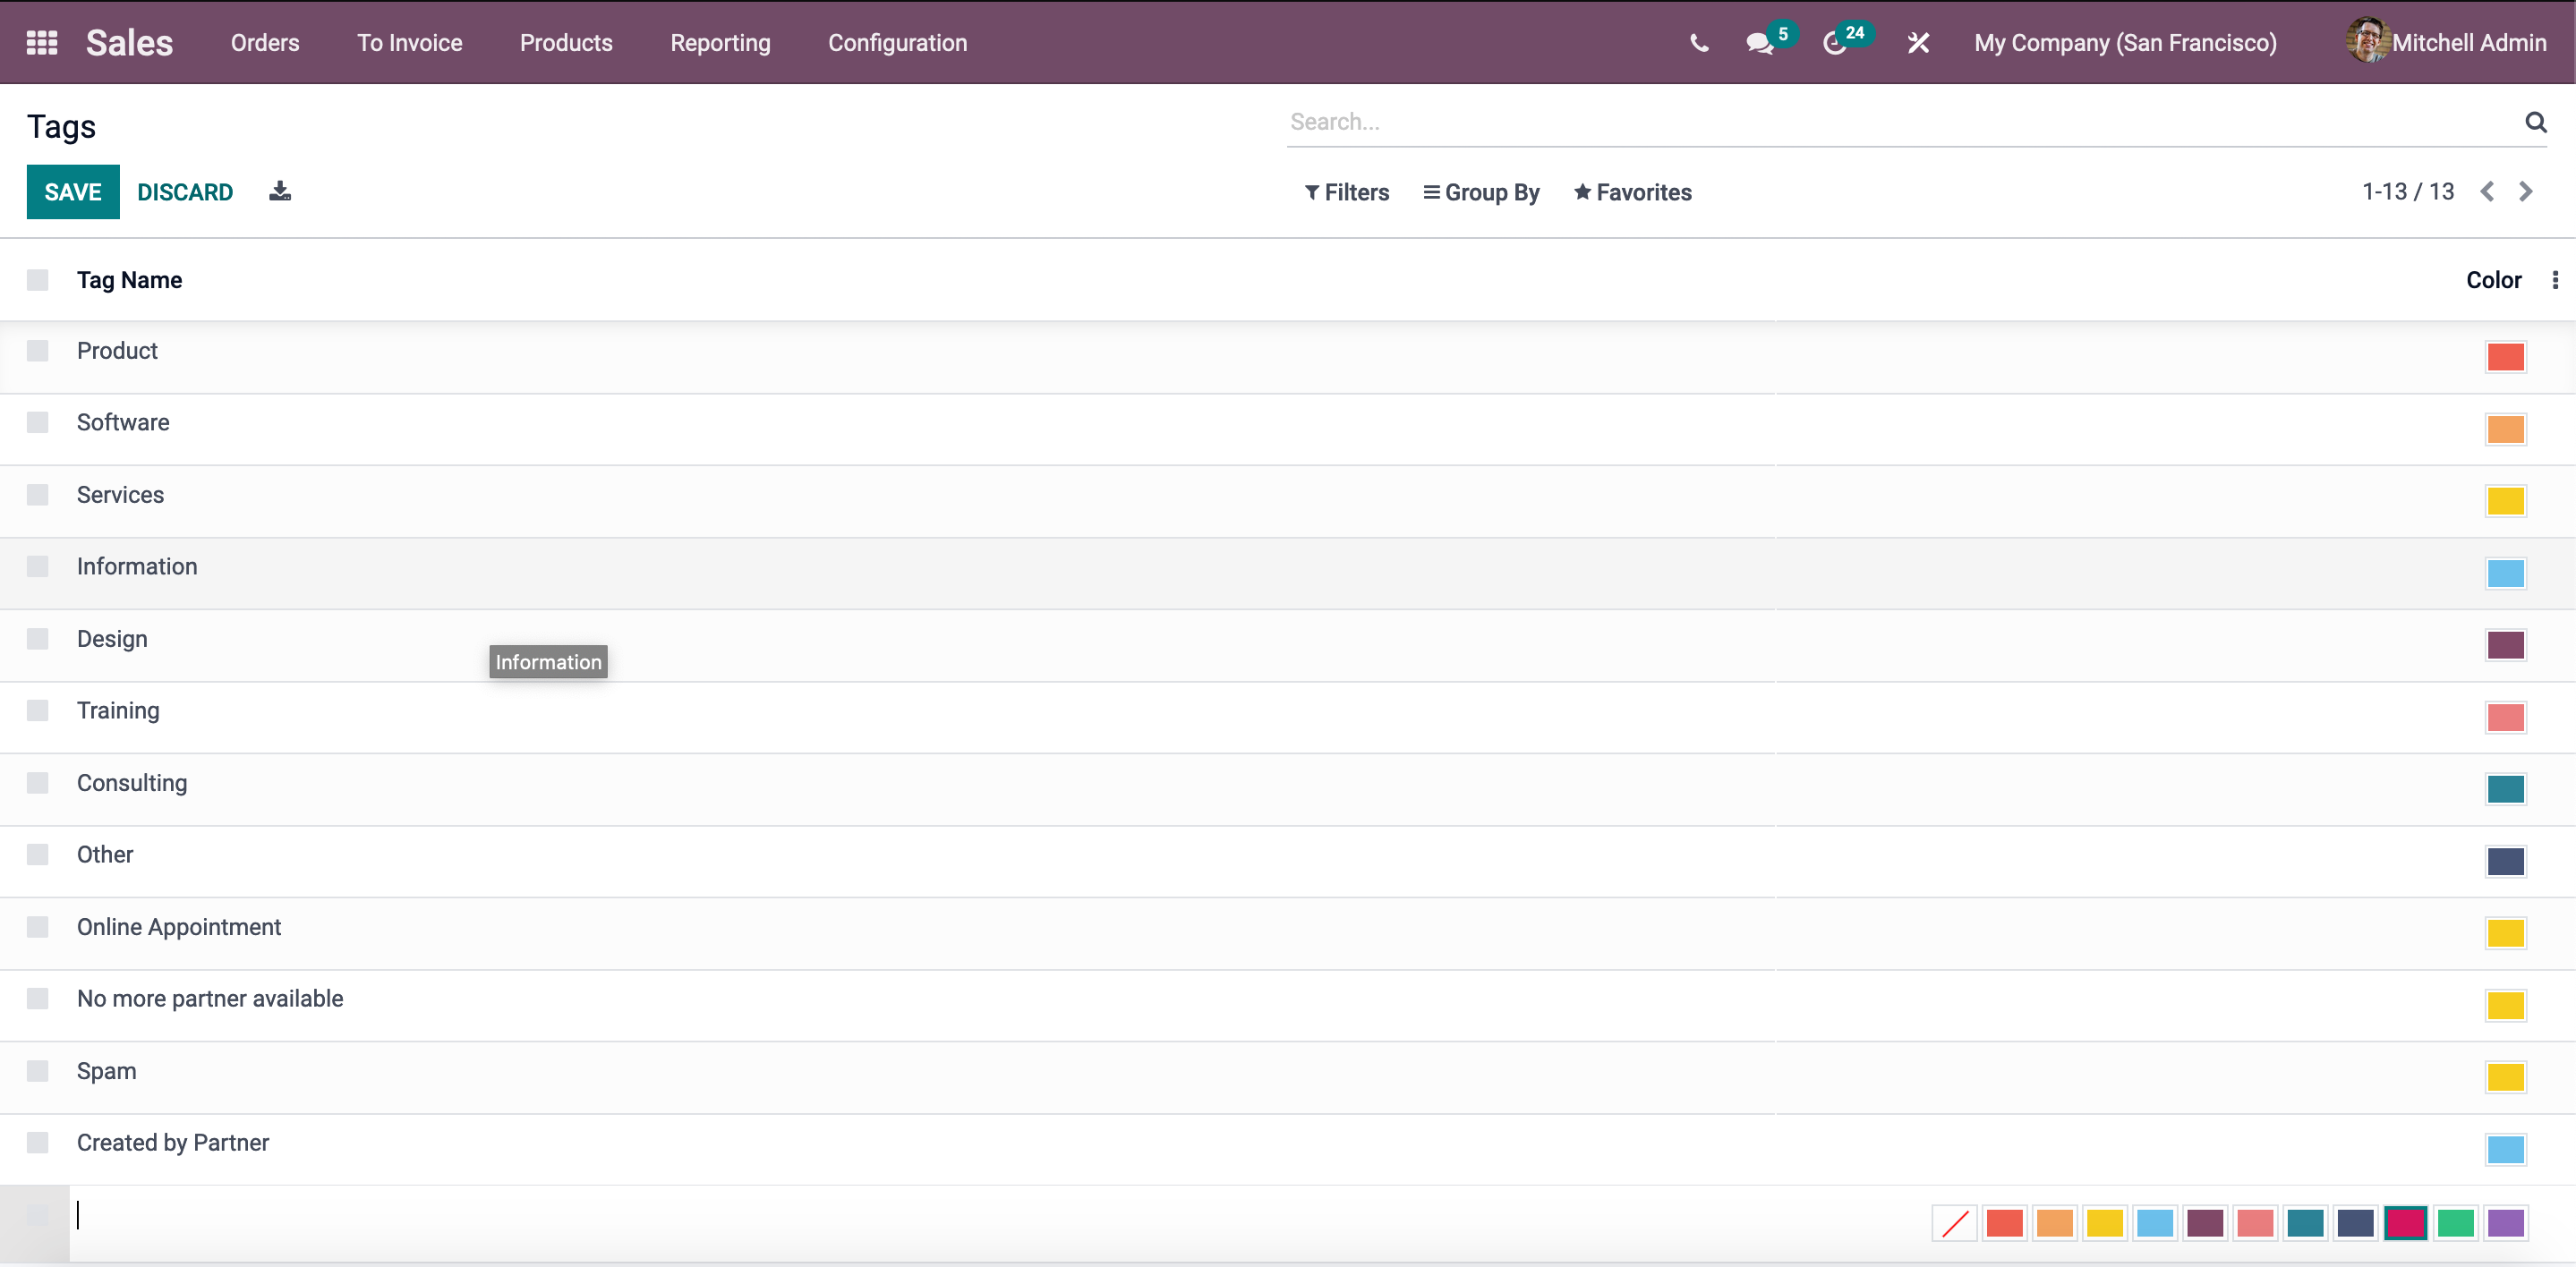2576x1267 pixels.
Task: Check the Spam row checkbox
Action: coord(37,1071)
